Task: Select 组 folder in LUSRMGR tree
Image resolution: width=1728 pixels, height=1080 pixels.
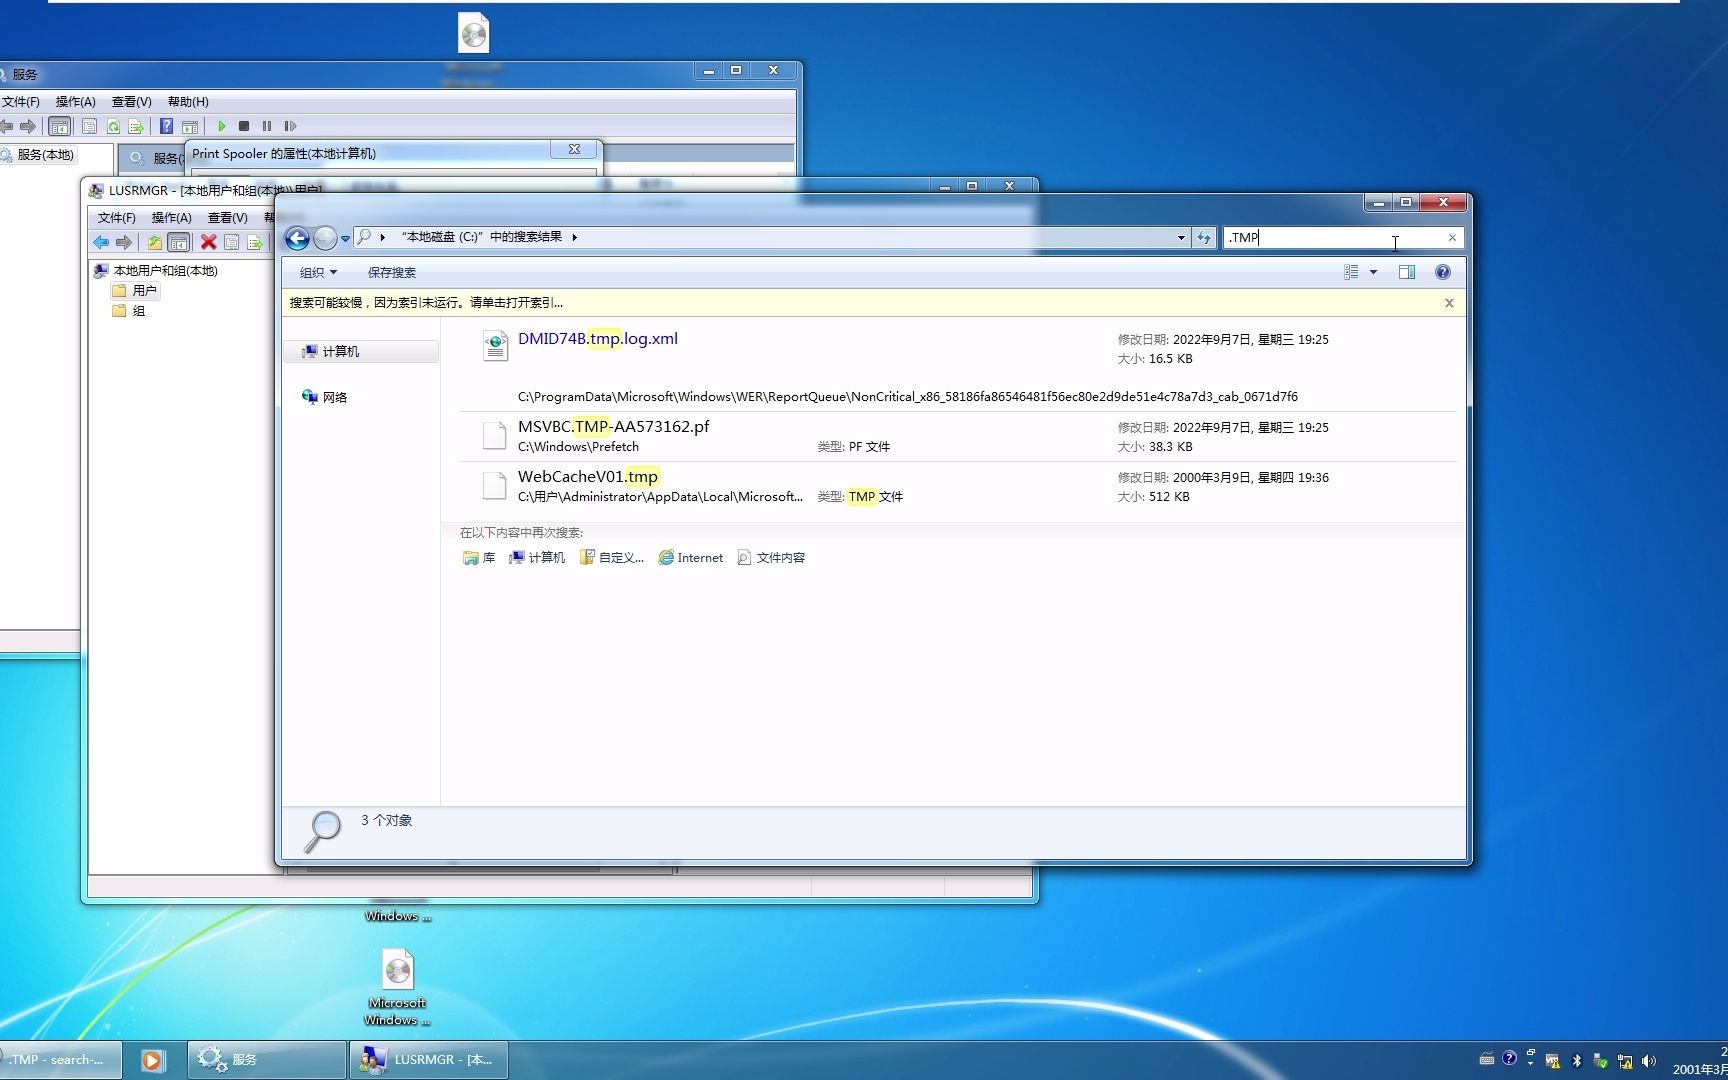Action: tap(129, 311)
